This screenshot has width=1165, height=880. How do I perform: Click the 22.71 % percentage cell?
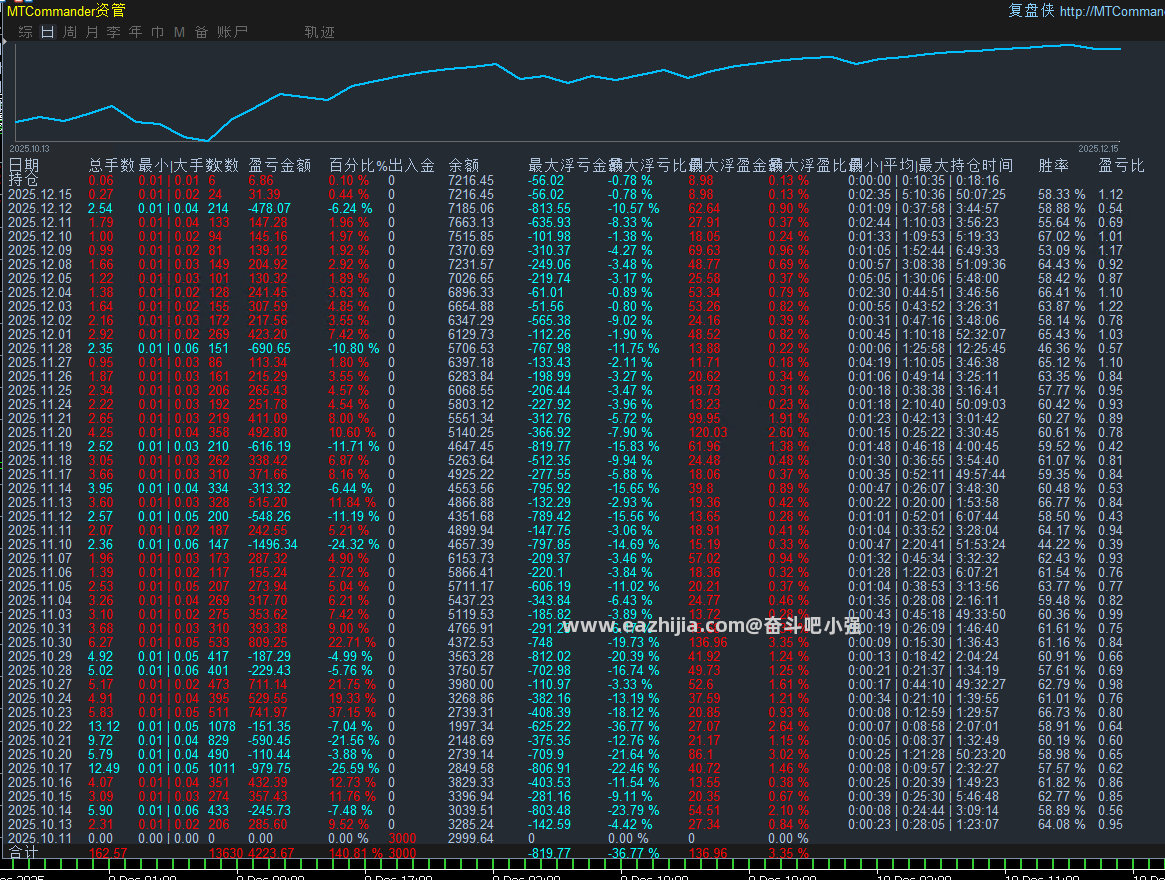(x=352, y=642)
